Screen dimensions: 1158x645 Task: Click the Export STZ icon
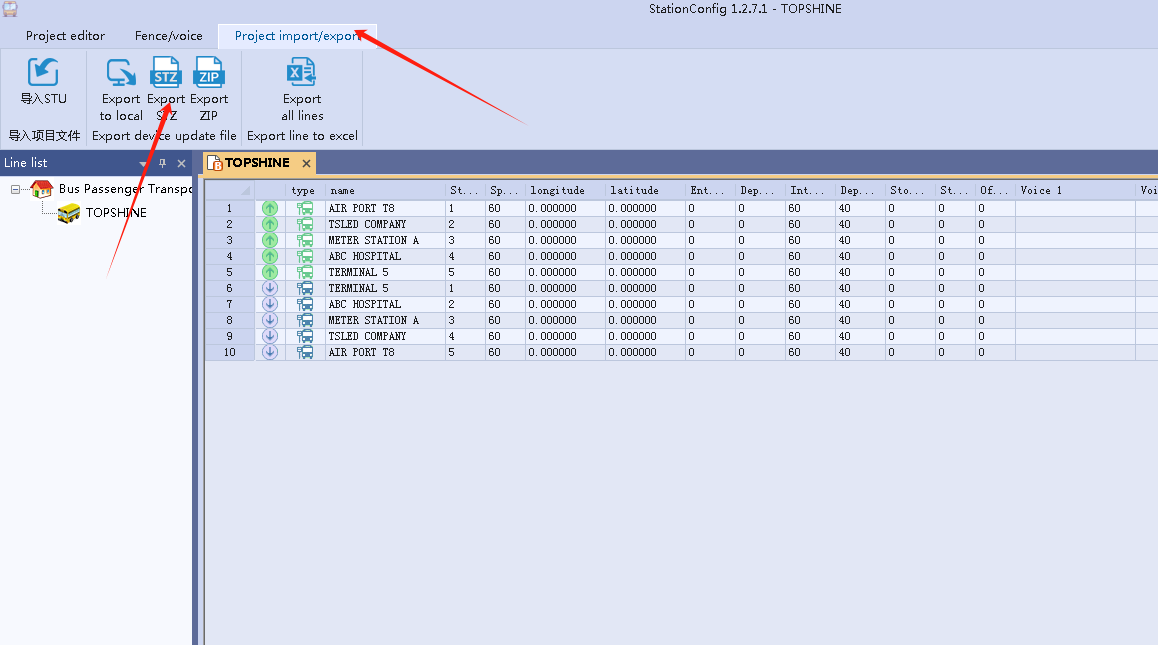tap(166, 73)
